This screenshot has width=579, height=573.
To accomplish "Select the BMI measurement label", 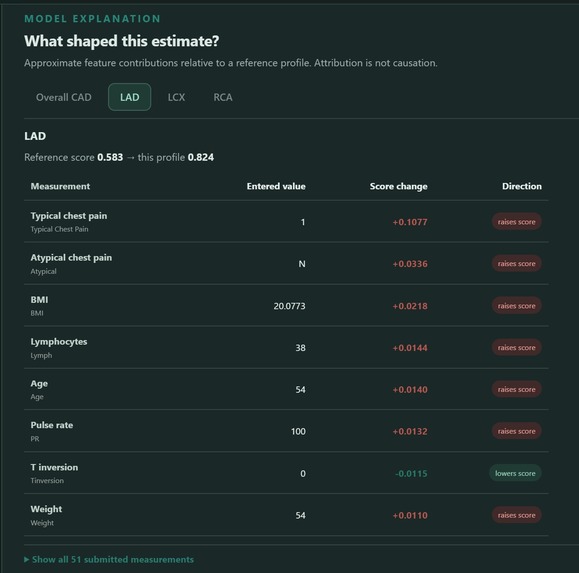I will click(x=39, y=299).
